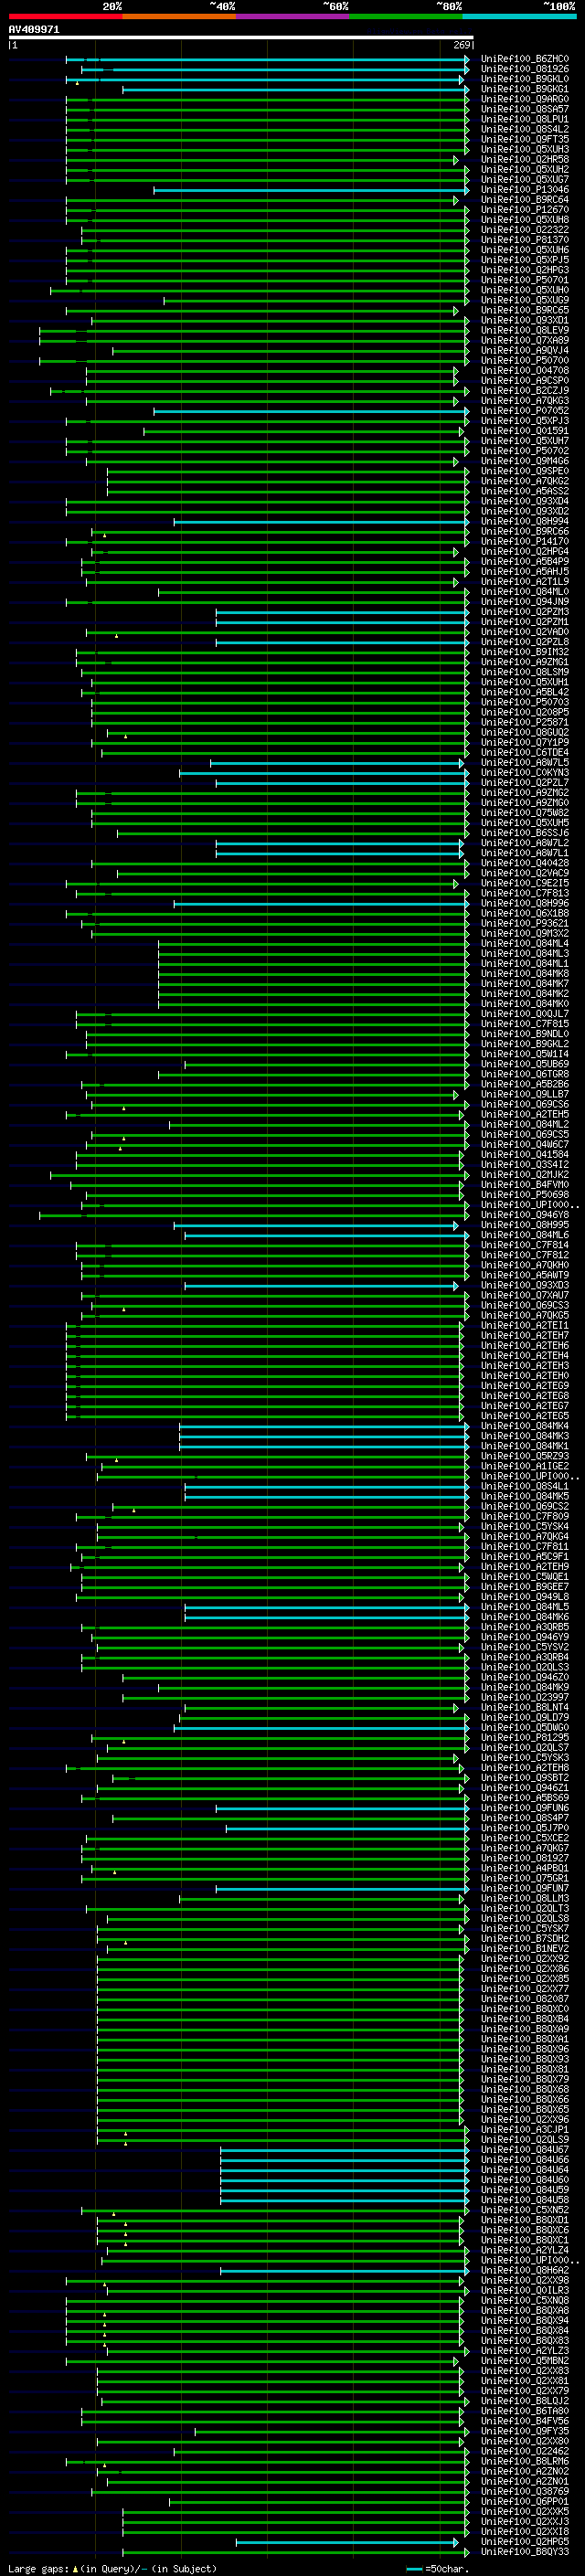Open hit UniRef100_B8LQJ2
Image resolution: width=585 pixels, height=2576 pixels.
click(x=525, y=2401)
